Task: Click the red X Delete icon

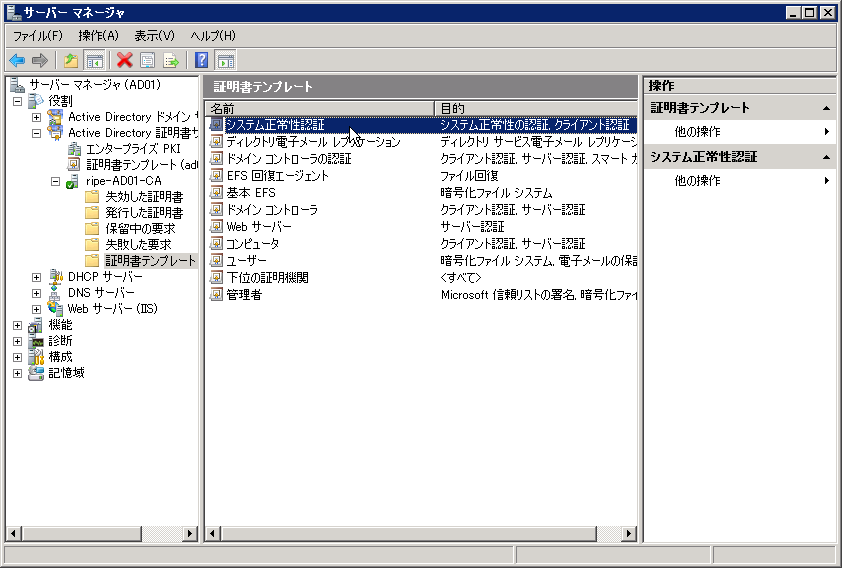Action: tap(124, 60)
